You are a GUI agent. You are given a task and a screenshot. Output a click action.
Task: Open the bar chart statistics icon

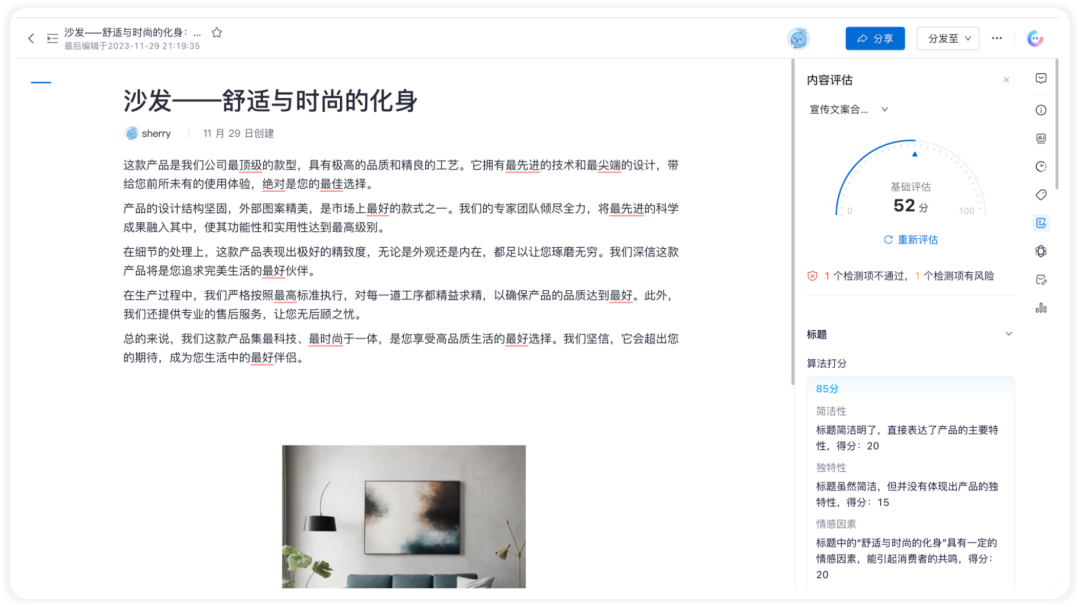pos(1041,308)
